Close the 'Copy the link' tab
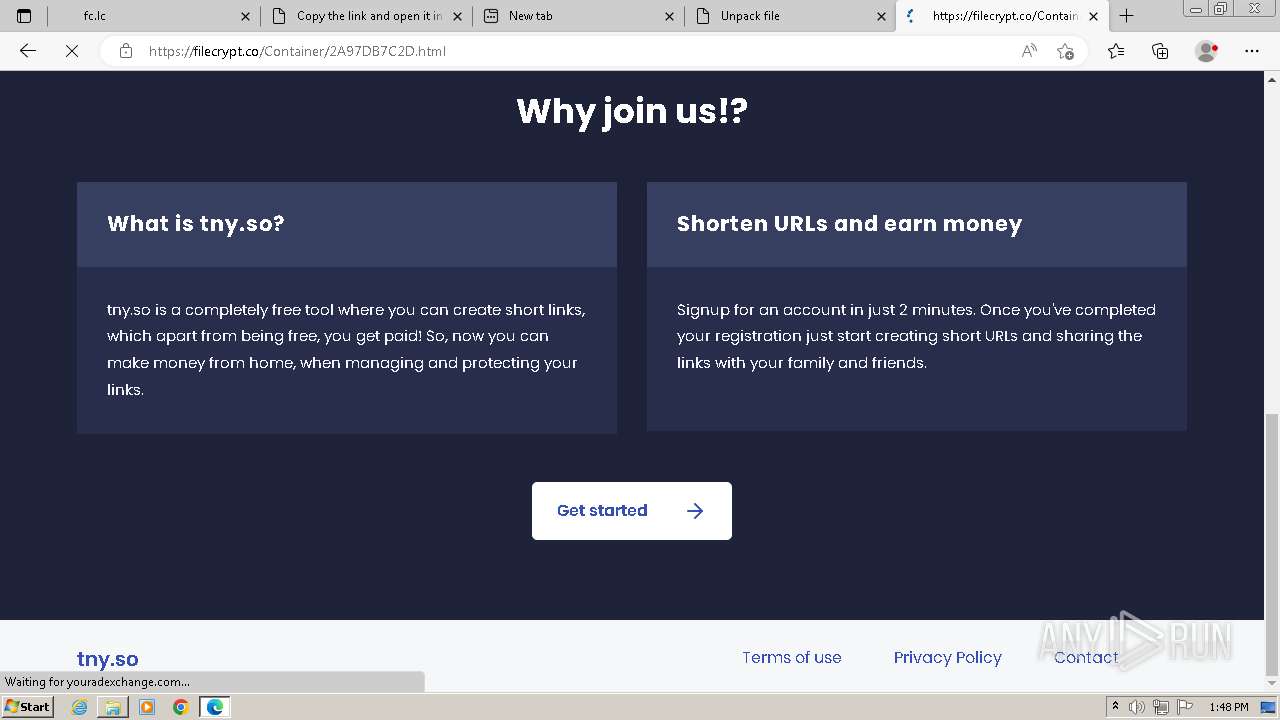Viewport: 1280px width, 720px height. pyautogui.click(x=457, y=16)
